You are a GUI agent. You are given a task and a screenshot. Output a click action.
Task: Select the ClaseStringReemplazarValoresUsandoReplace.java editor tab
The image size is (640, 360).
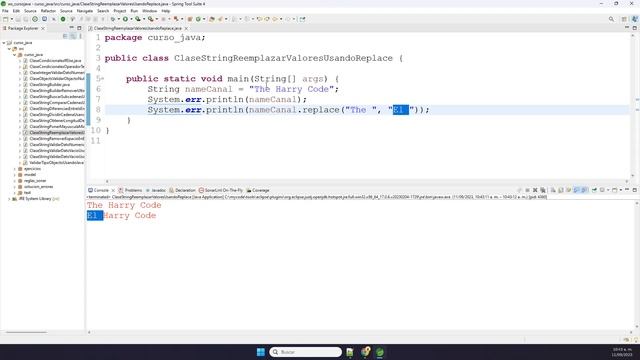(137, 29)
